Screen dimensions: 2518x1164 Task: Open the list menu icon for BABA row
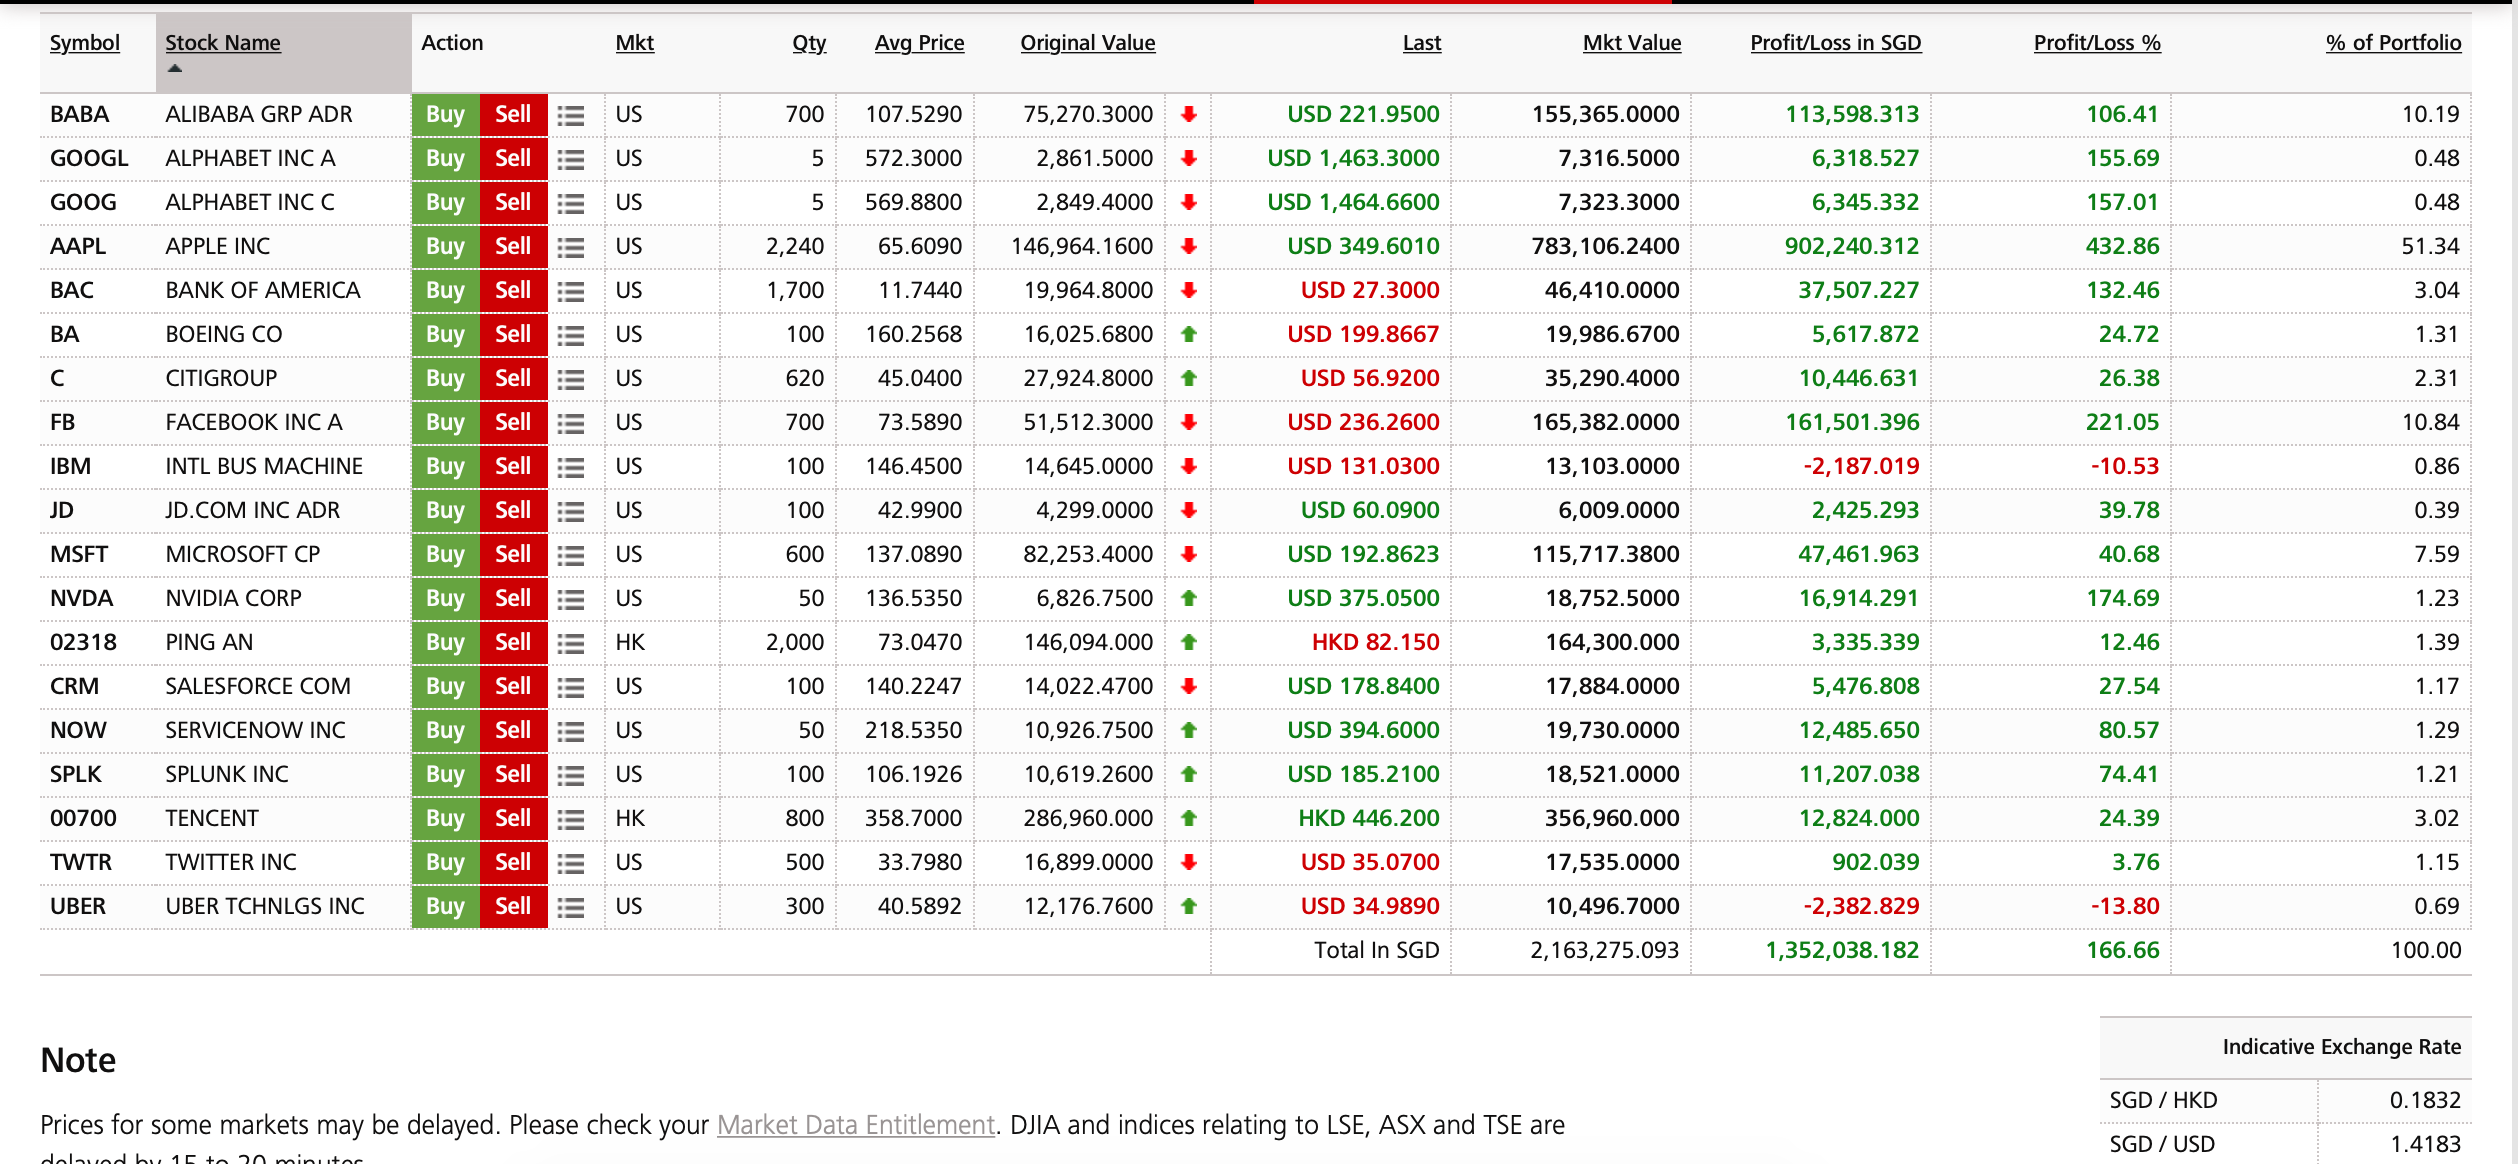(571, 115)
